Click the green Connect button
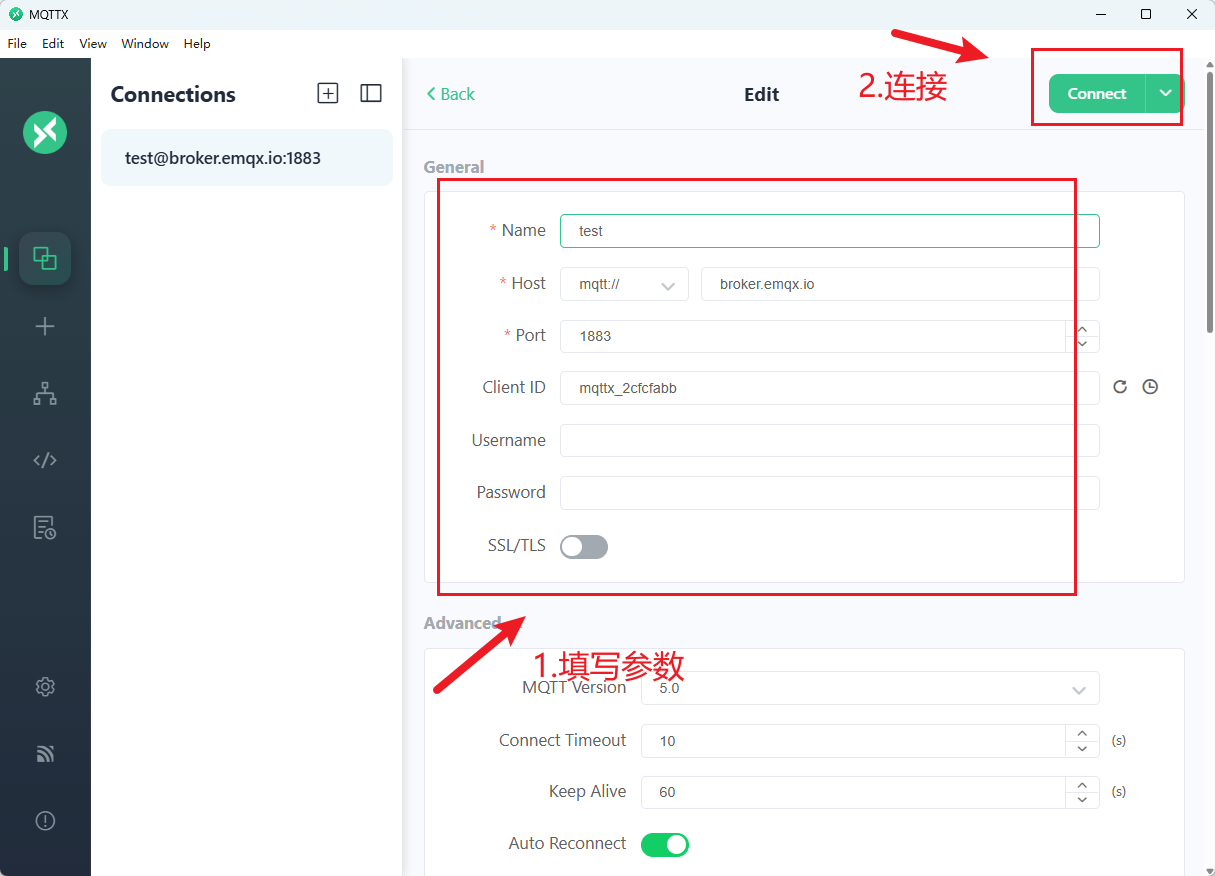Screen dimensions: 1215x876 coord(1097,93)
